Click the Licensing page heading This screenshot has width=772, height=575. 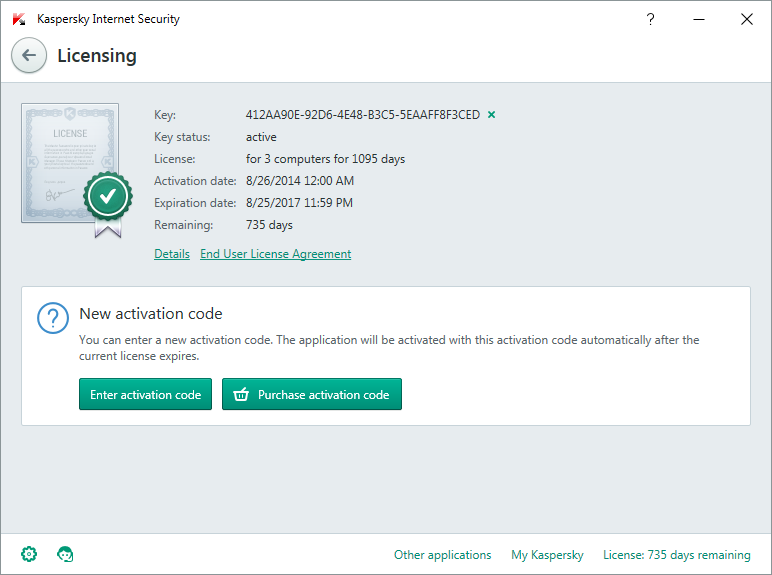tap(97, 56)
